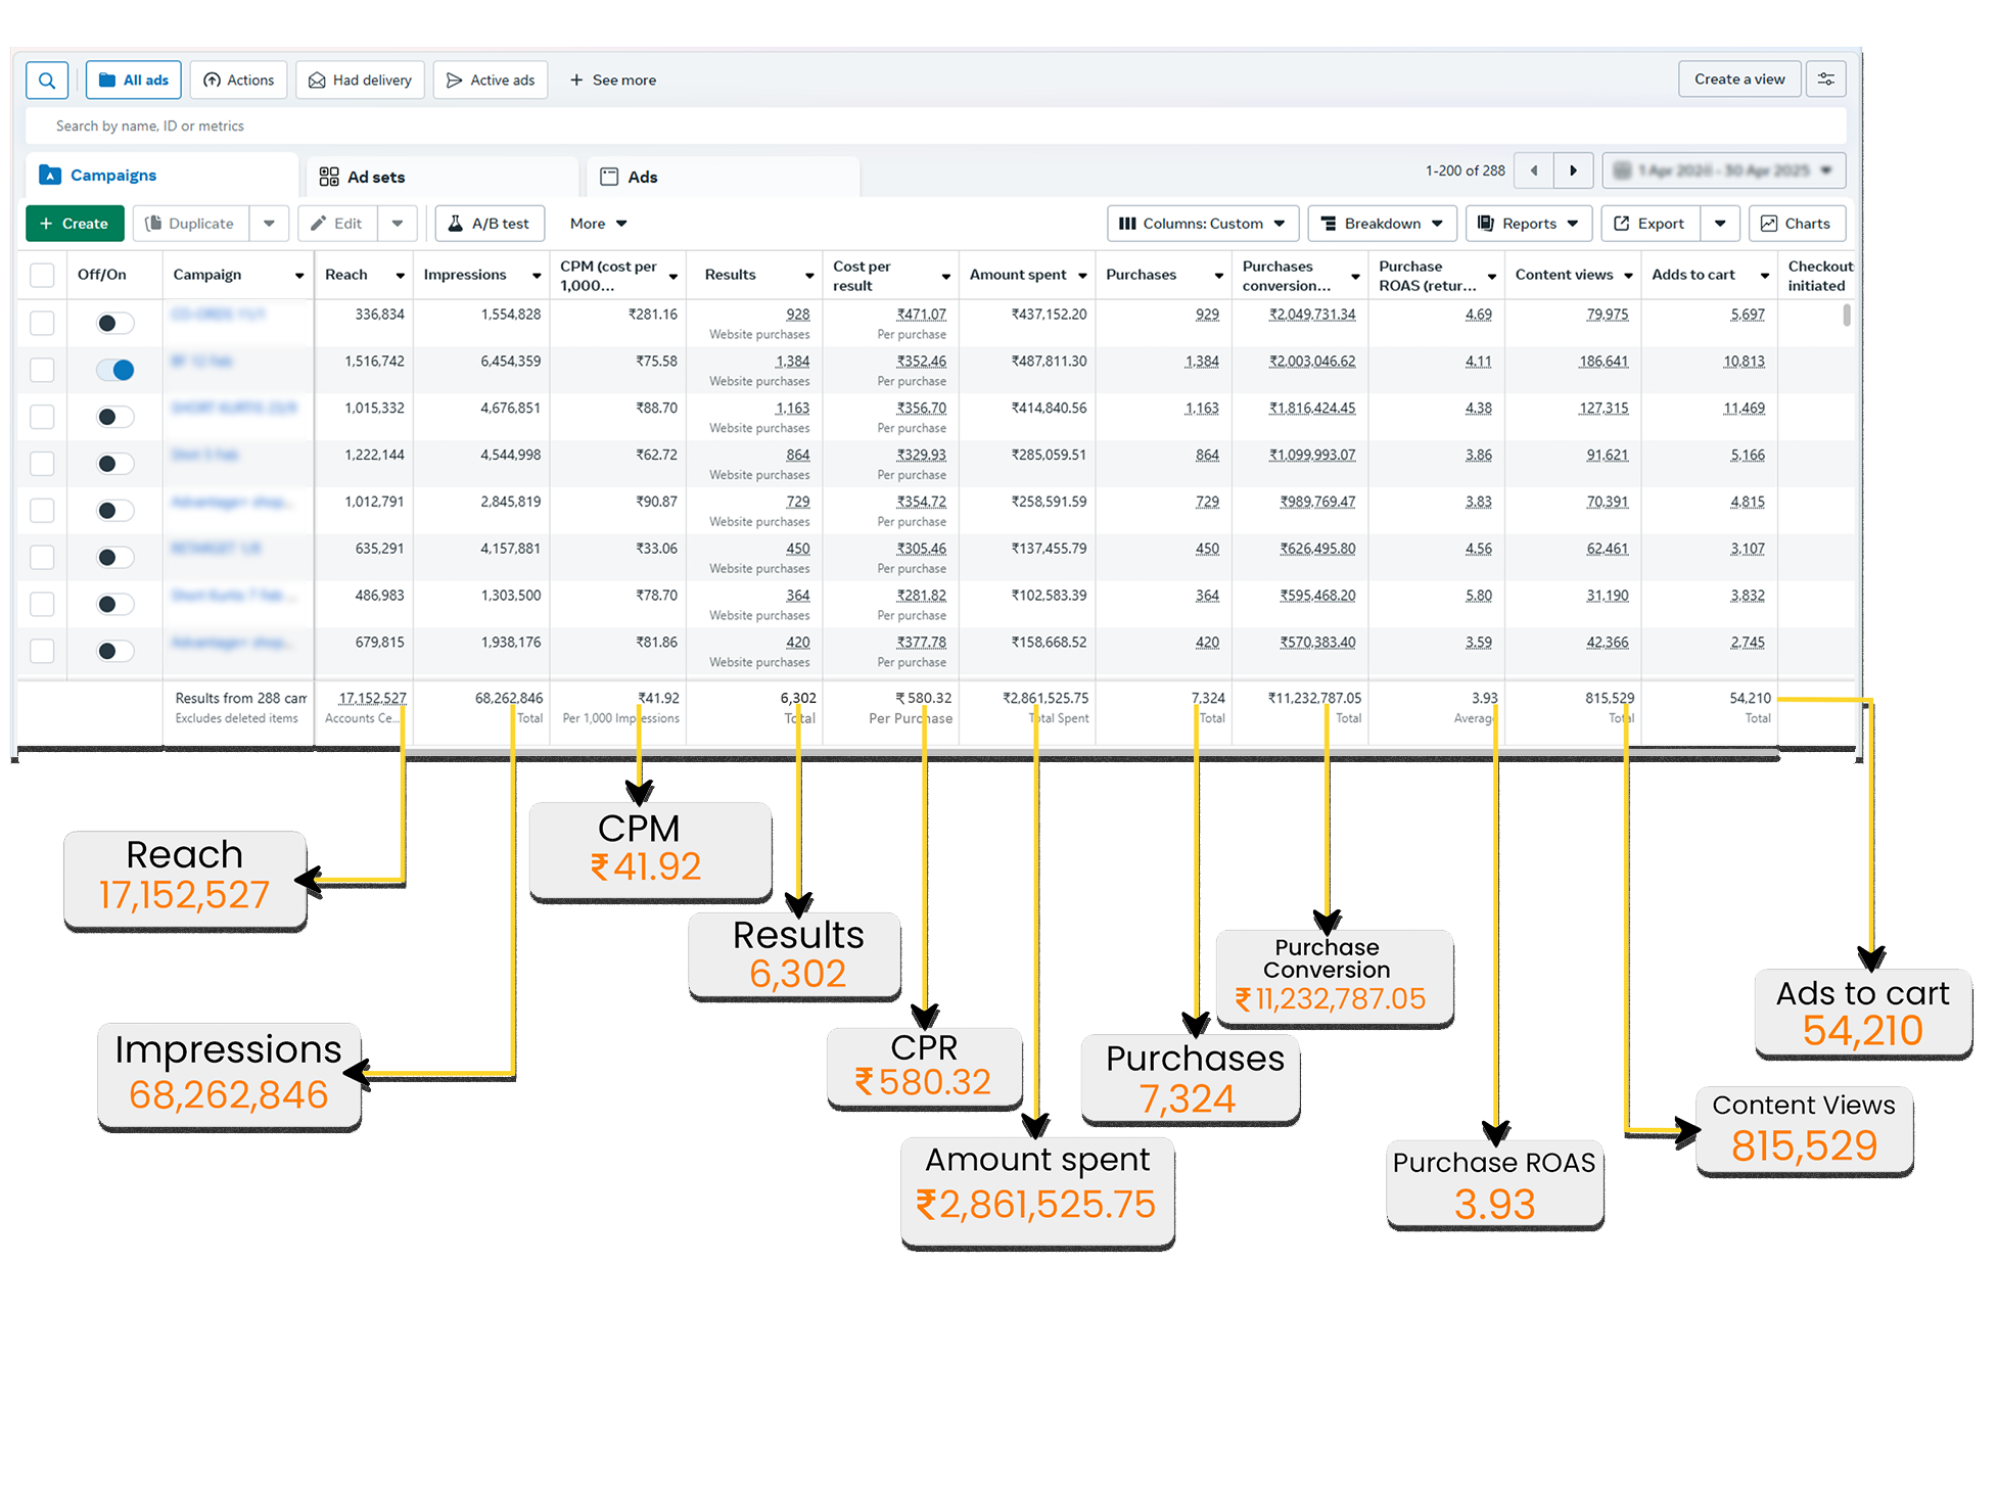Click the Create a view button
This screenshot has width=2000, height=1500.
(x=1738, y=79)
